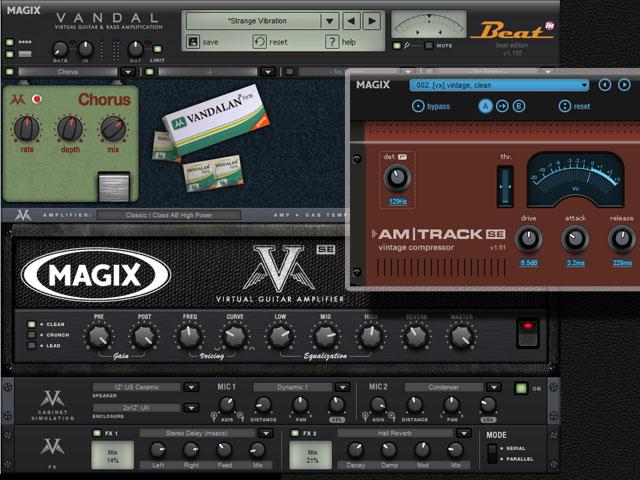Click the reset icon in AM Track

pos(564,107)
